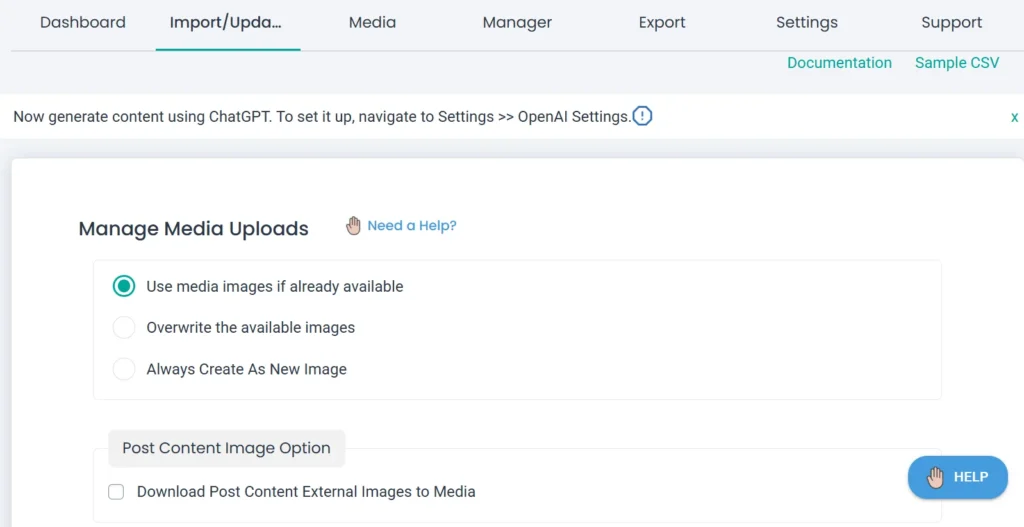The image size is (1024, 527).
Task: Dismiss the ChatGPT notification banner
Action: point(1014,117)
